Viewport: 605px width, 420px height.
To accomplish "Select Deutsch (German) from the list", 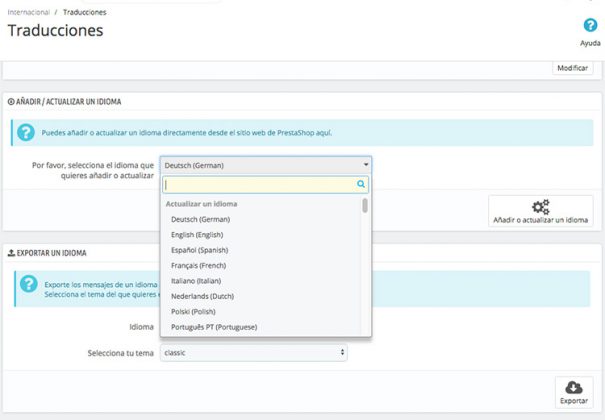I will tap(200, 219).
